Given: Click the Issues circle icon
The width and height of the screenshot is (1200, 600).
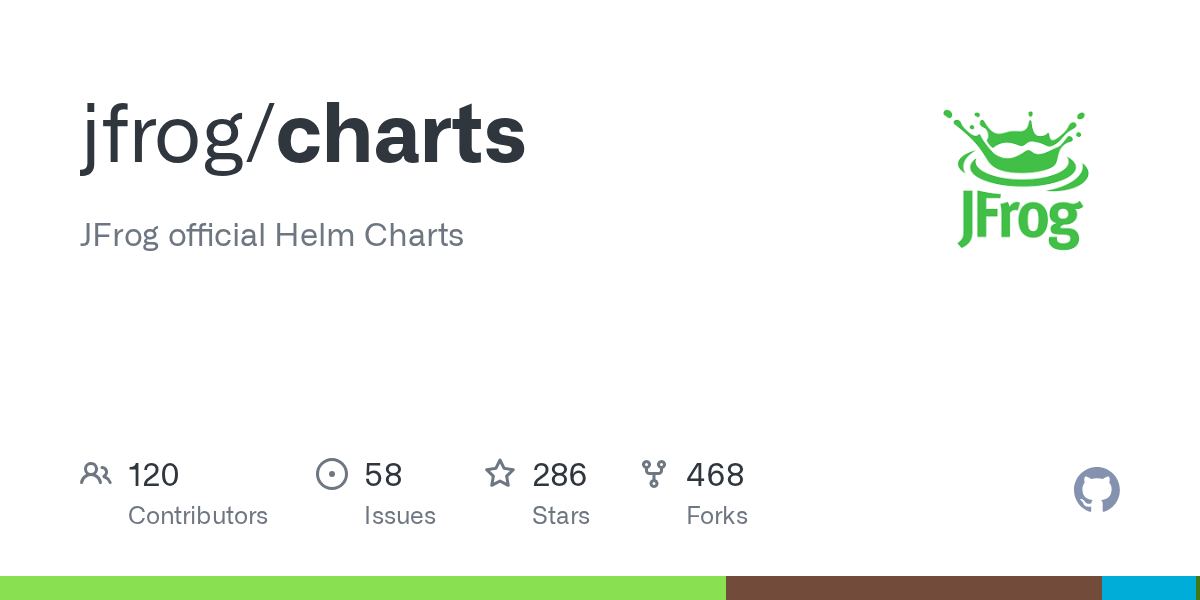Looking at the screenshot, I should (332, 474).
